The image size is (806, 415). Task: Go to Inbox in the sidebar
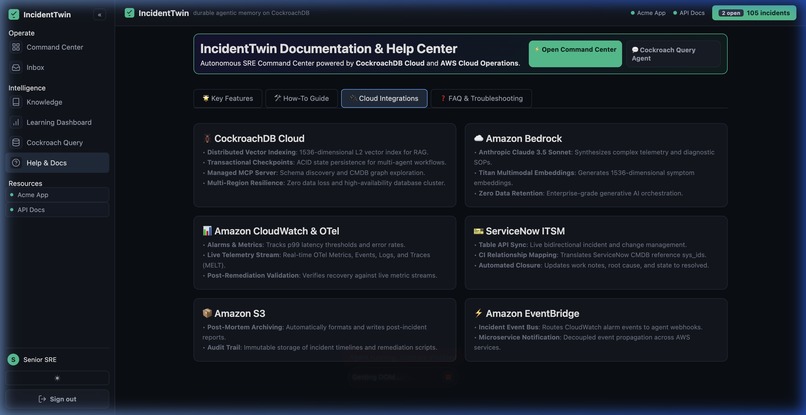57,67
